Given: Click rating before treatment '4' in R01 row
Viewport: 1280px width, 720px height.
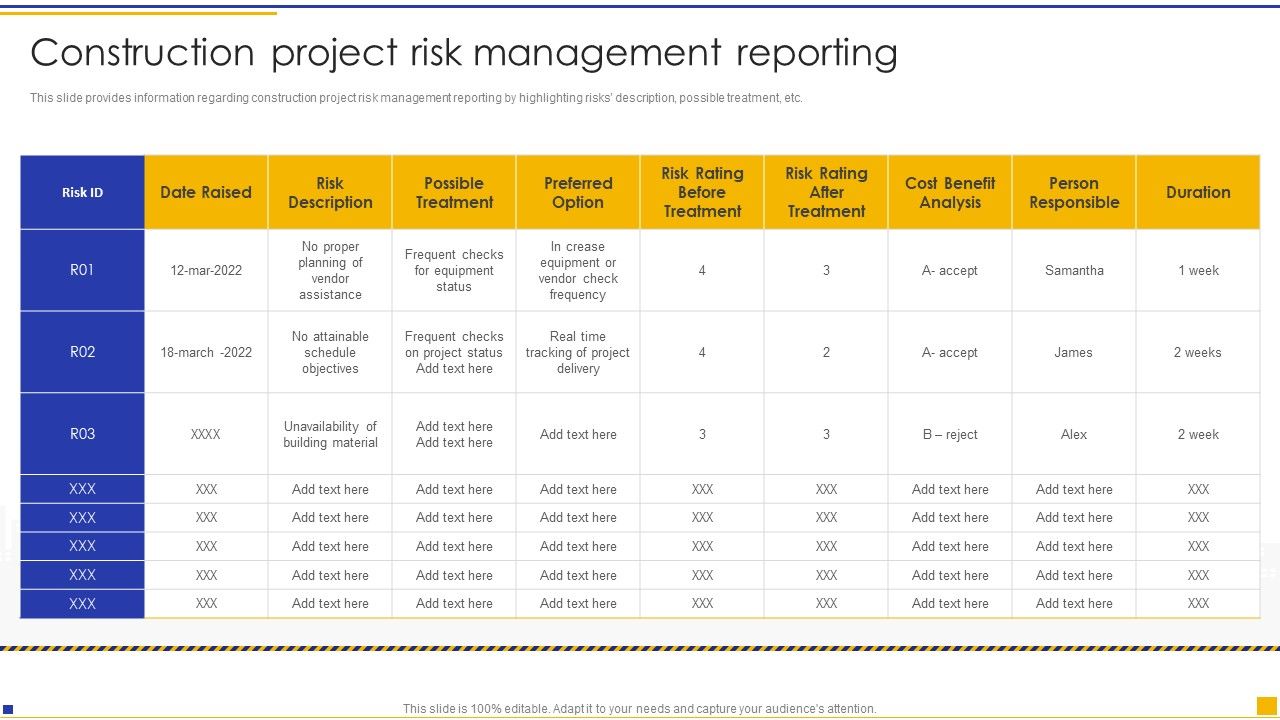Looking at the screenshot, I should click(702, 270).
